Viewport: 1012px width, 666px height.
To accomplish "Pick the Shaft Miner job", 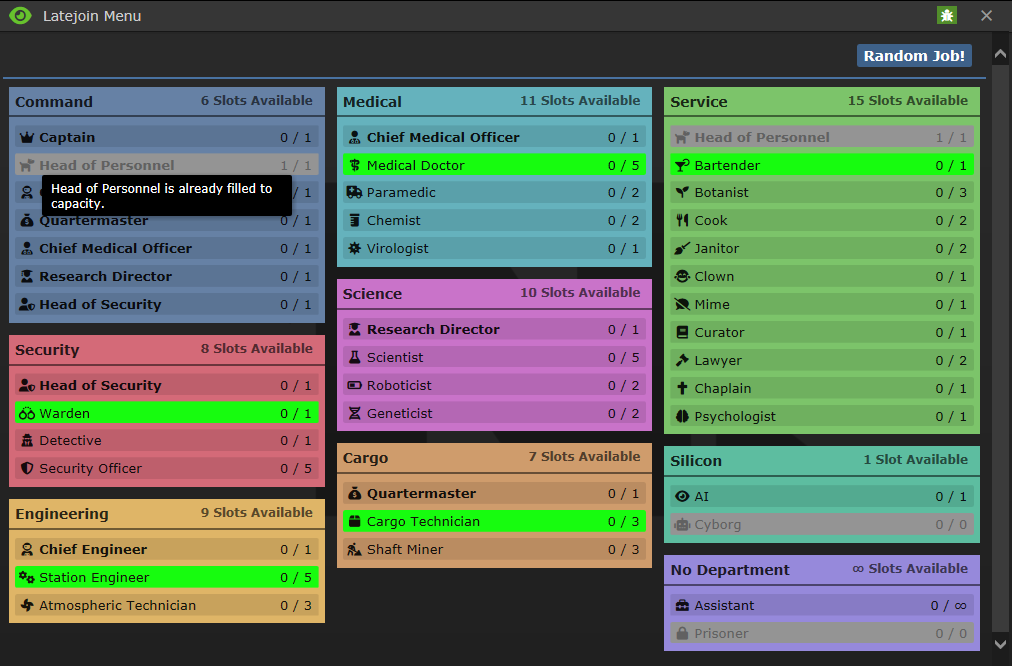I will [494, 550].
